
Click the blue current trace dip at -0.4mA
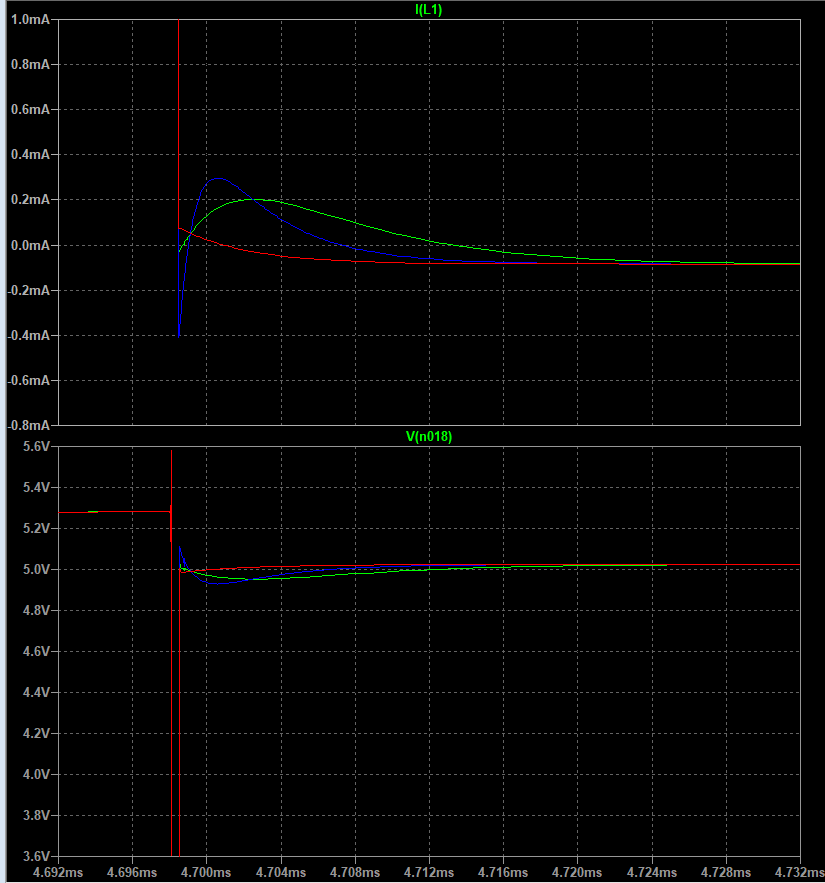click(x=179, y=336)
